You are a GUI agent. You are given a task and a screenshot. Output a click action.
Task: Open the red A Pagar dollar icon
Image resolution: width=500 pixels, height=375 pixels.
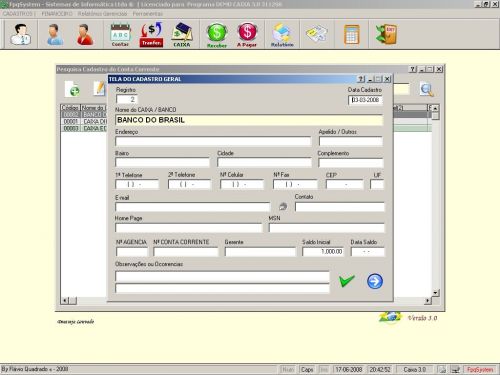click(247, 35)
